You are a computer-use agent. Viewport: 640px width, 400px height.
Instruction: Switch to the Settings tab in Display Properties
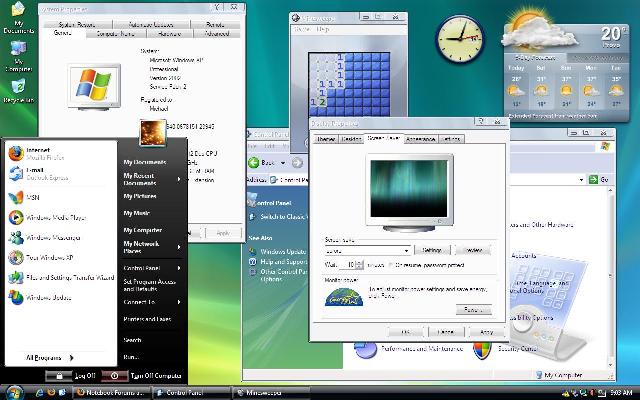click(x=451, y=139)
